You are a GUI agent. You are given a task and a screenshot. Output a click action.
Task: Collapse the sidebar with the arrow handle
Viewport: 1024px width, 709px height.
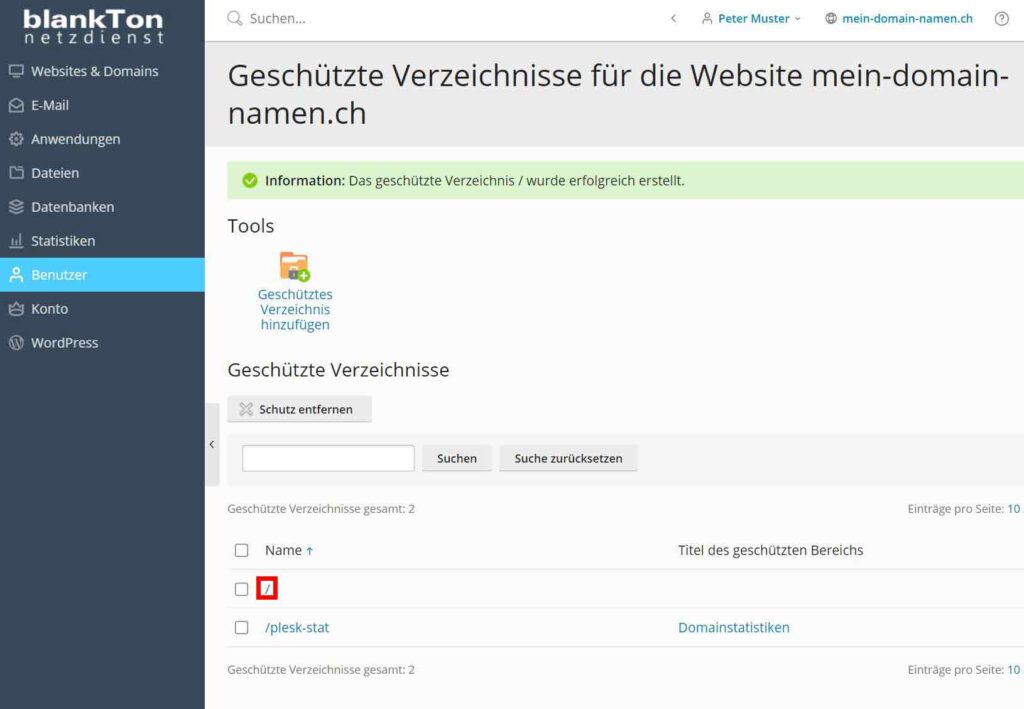click(211, 444)
